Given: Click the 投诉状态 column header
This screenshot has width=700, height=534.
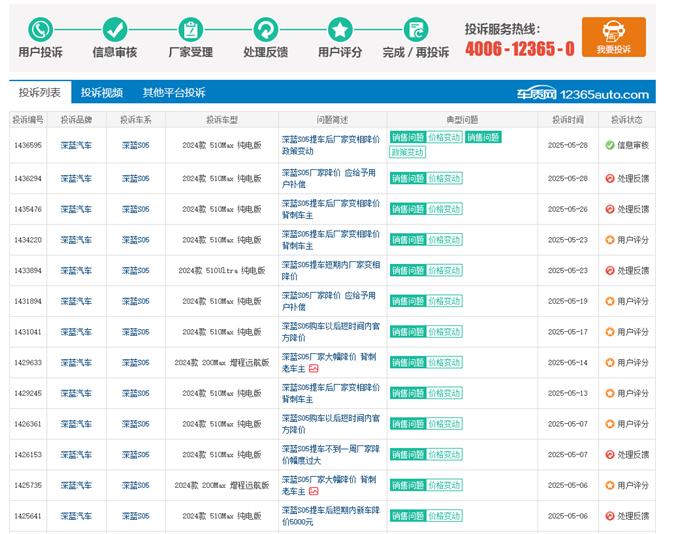Looking at the screenshot, I should pyautogui.click(x=627, y=120).
